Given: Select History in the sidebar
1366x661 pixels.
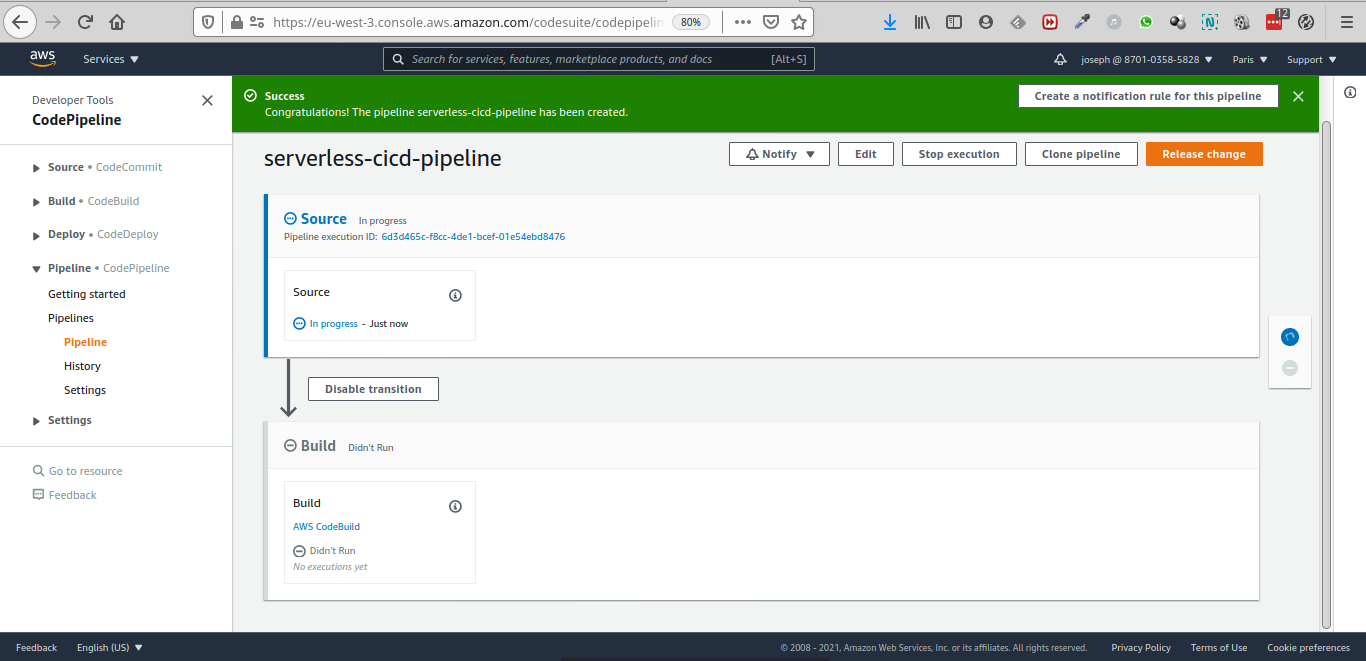Looking at the screenshot, I should point(82,366).
